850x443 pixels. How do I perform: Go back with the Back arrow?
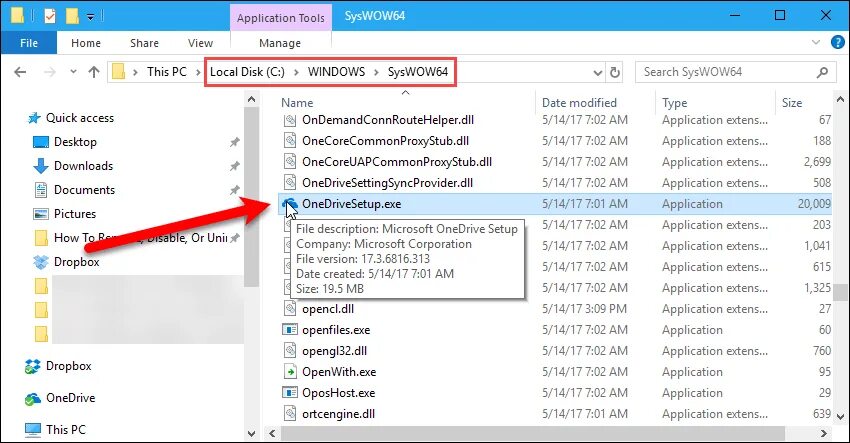(20, 72)
